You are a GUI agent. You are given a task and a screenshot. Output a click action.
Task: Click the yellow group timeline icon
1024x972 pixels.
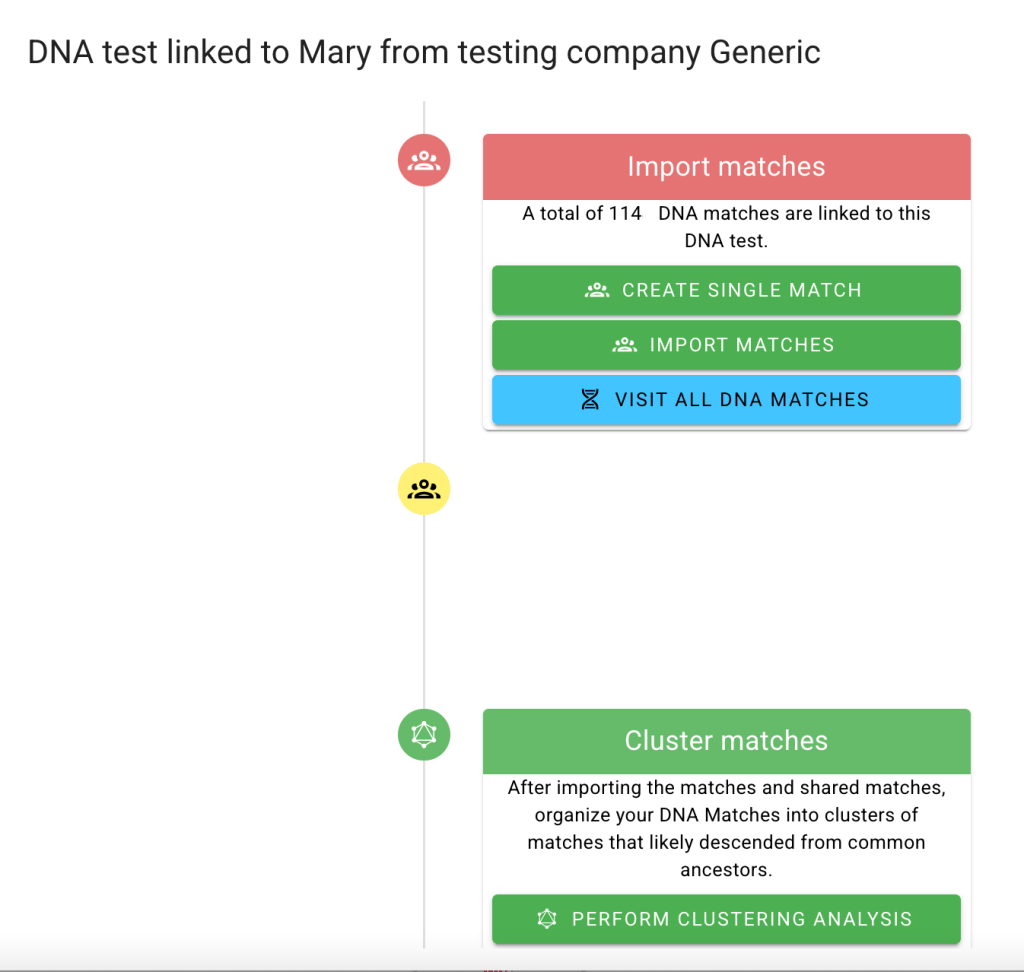(x=424, y=490)
